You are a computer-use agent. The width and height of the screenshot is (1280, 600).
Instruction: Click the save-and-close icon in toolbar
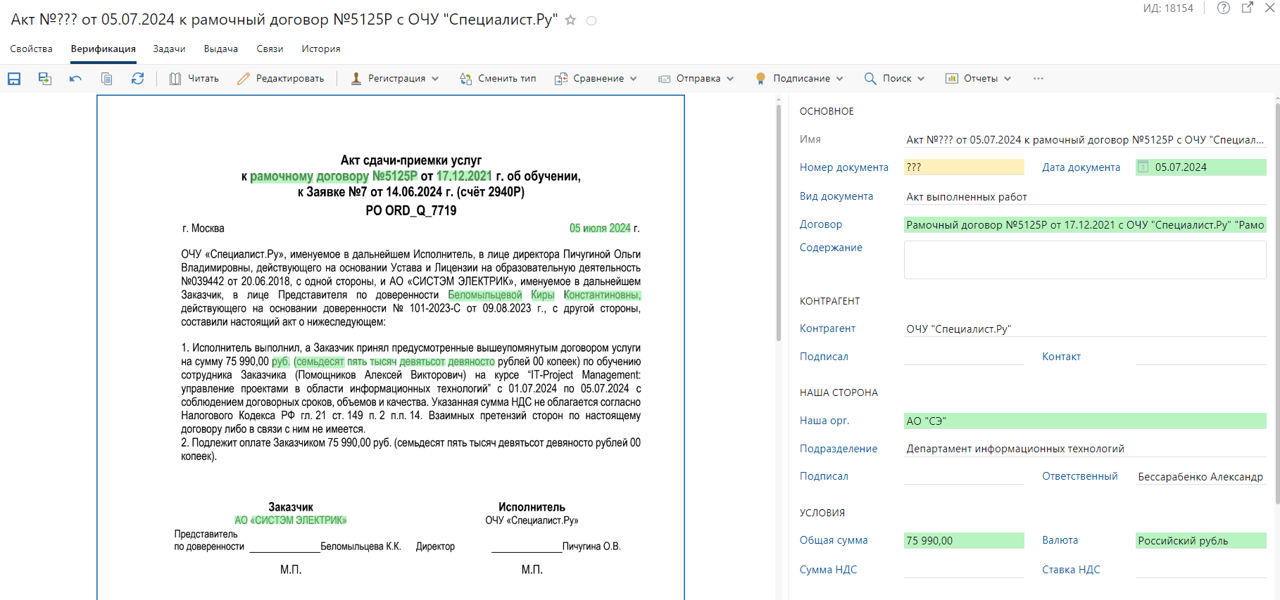(x=45, y=78)
